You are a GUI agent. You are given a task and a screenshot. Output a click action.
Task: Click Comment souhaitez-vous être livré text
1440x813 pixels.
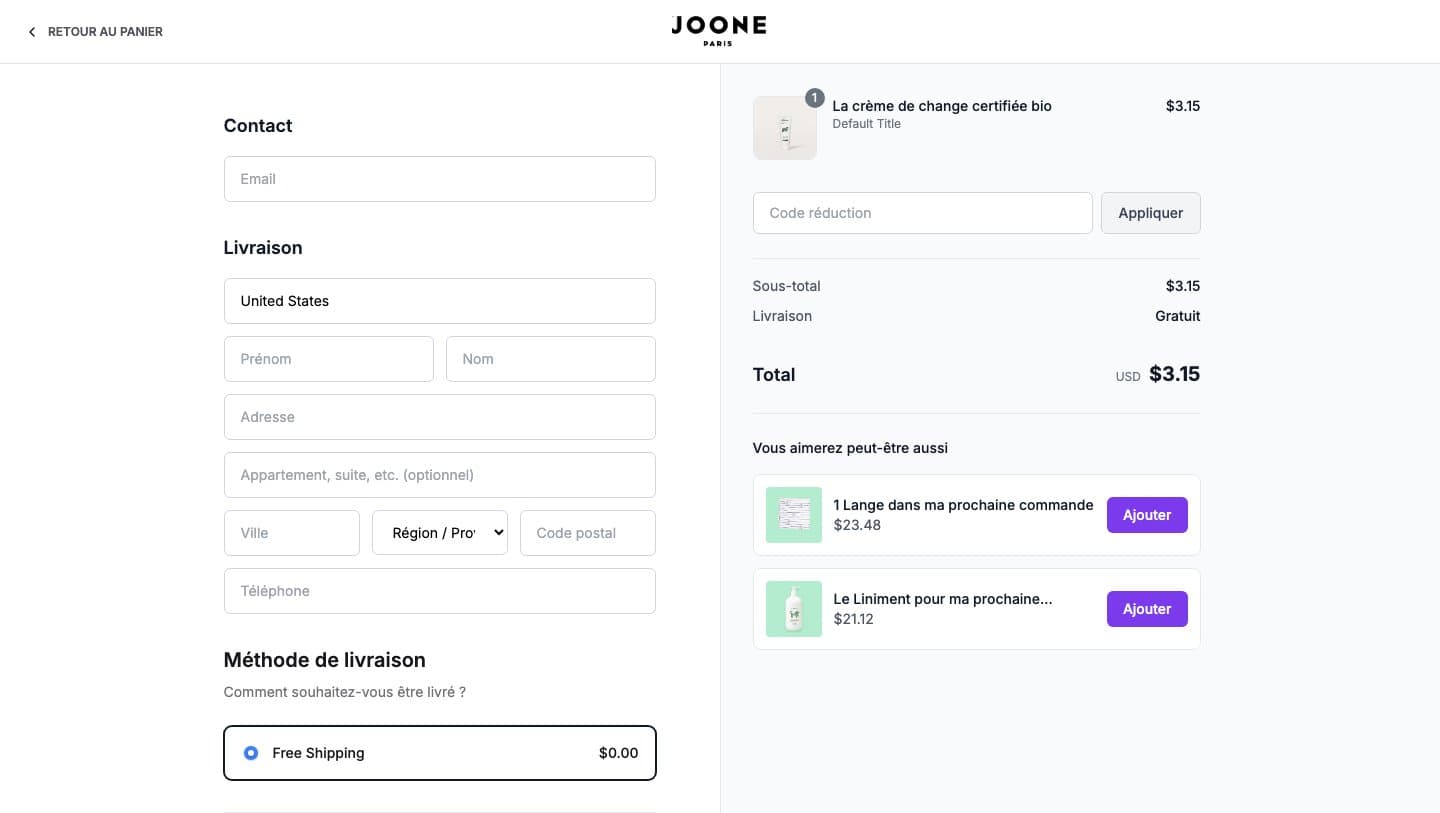(345, 692)
